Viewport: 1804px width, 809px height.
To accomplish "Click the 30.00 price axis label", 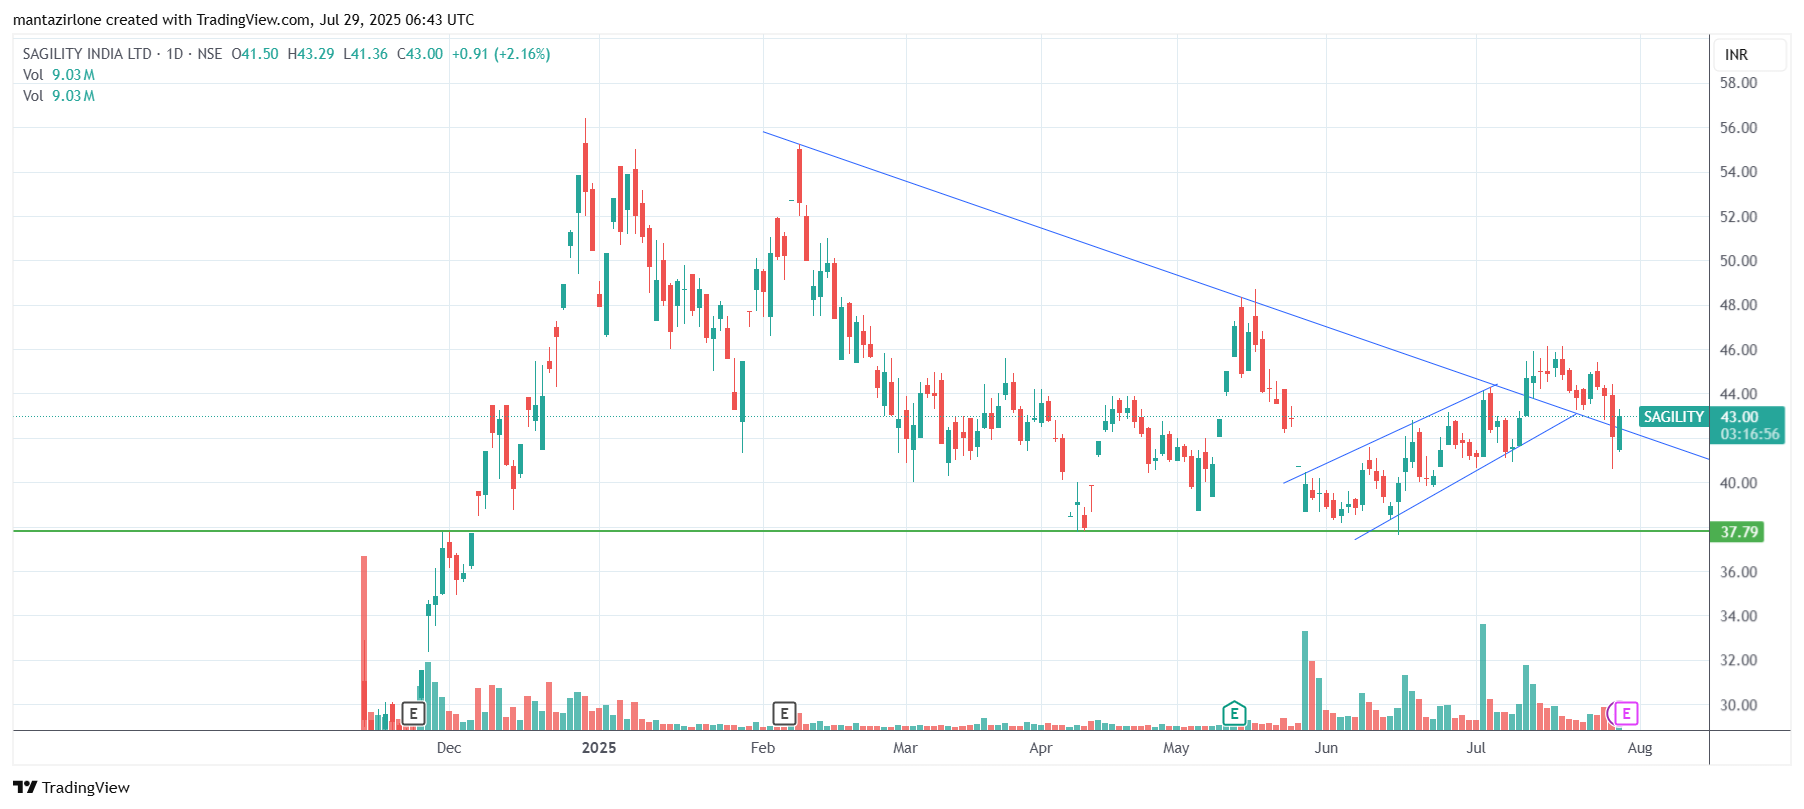I will pos(1738,705).
